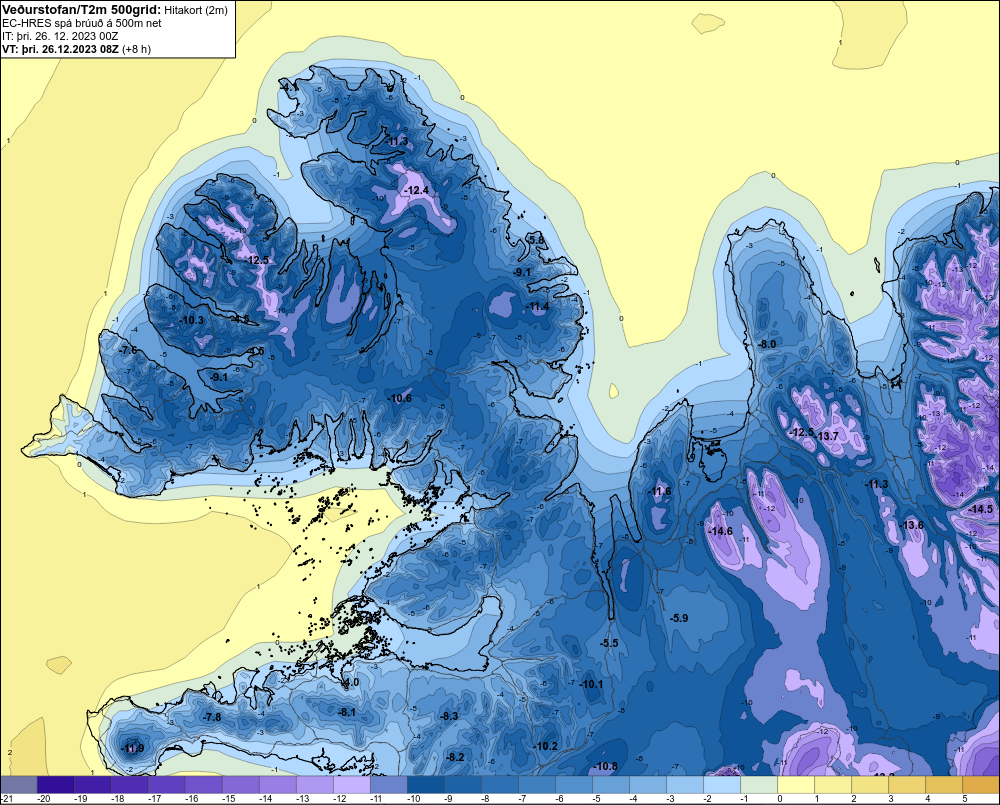Click the -7.8 temperature label on the map
This screenshot has width=1000, height=805.
(x=211, y=717)
